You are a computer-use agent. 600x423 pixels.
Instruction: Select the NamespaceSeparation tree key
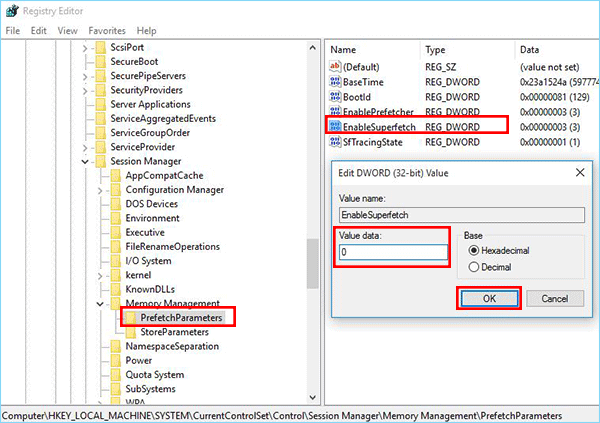tap(172, 346)
